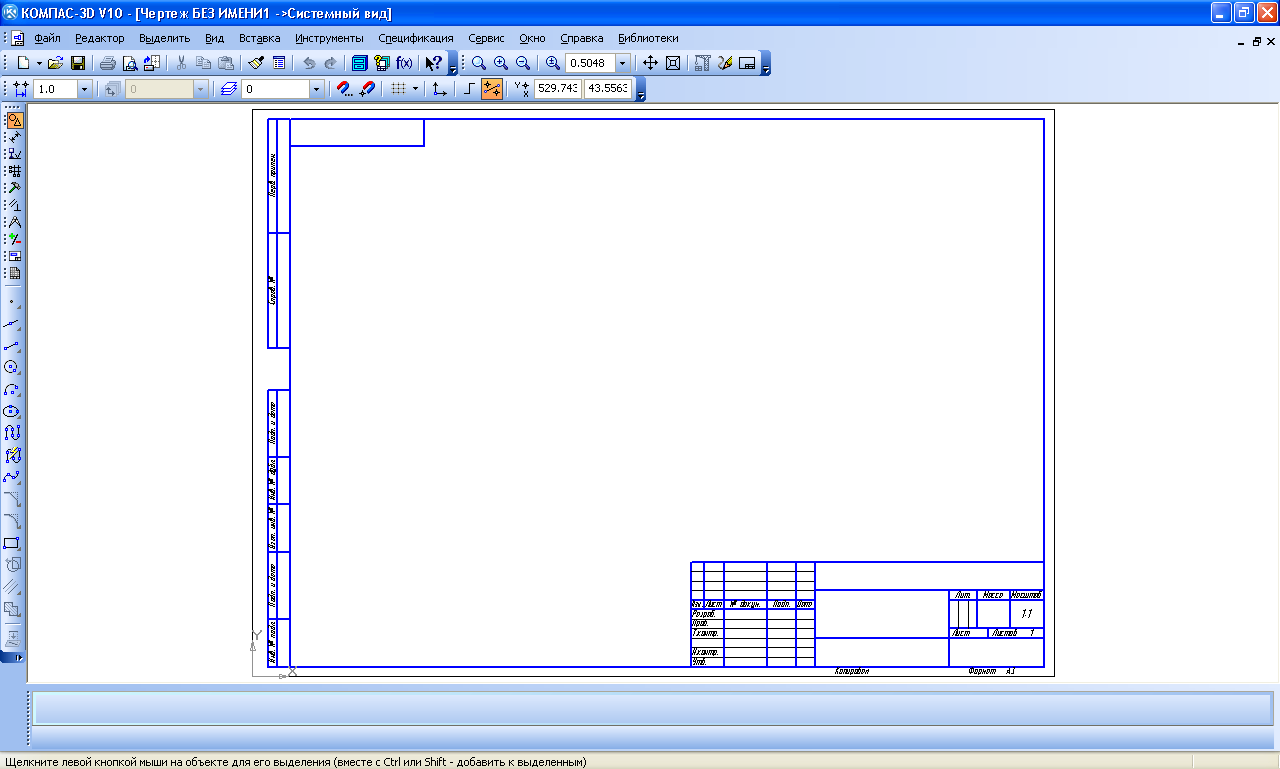
Task: Zoom out with the minus magnifier
Action: (522, 62)
